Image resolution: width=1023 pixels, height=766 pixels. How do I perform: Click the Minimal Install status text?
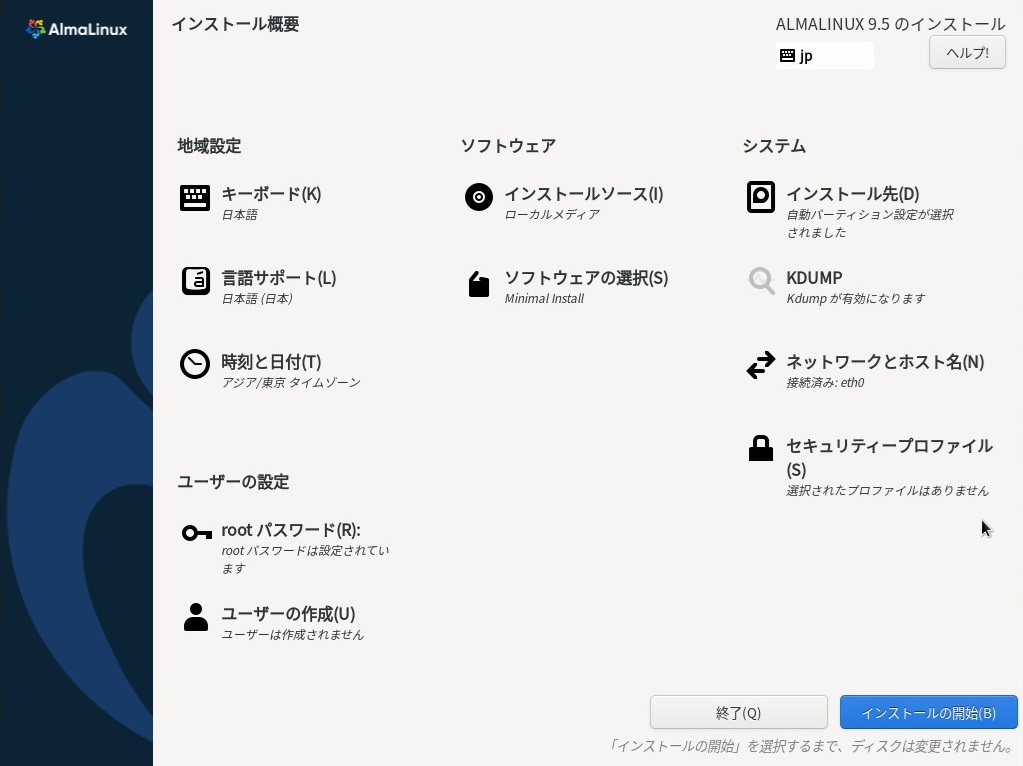(x=544, y=299)
